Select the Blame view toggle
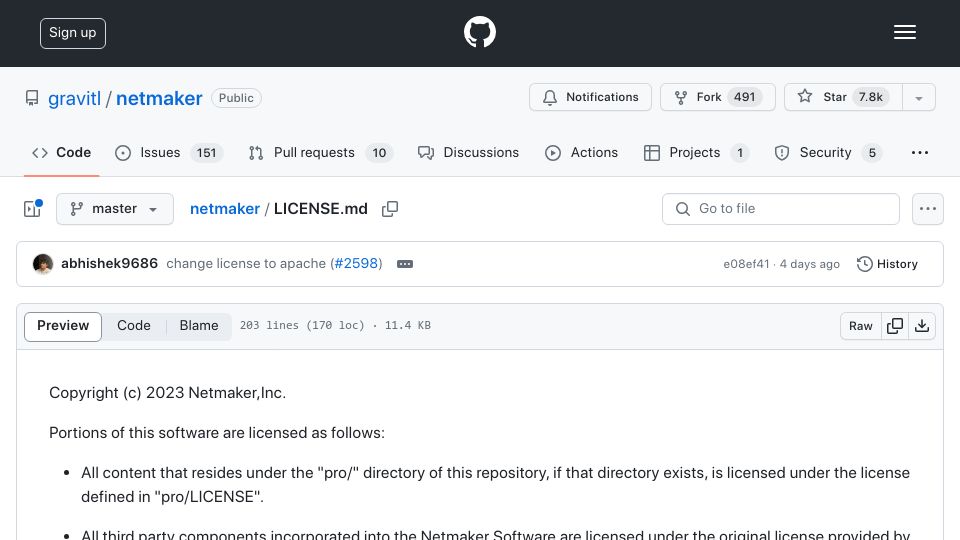 (x=199, y=326)
